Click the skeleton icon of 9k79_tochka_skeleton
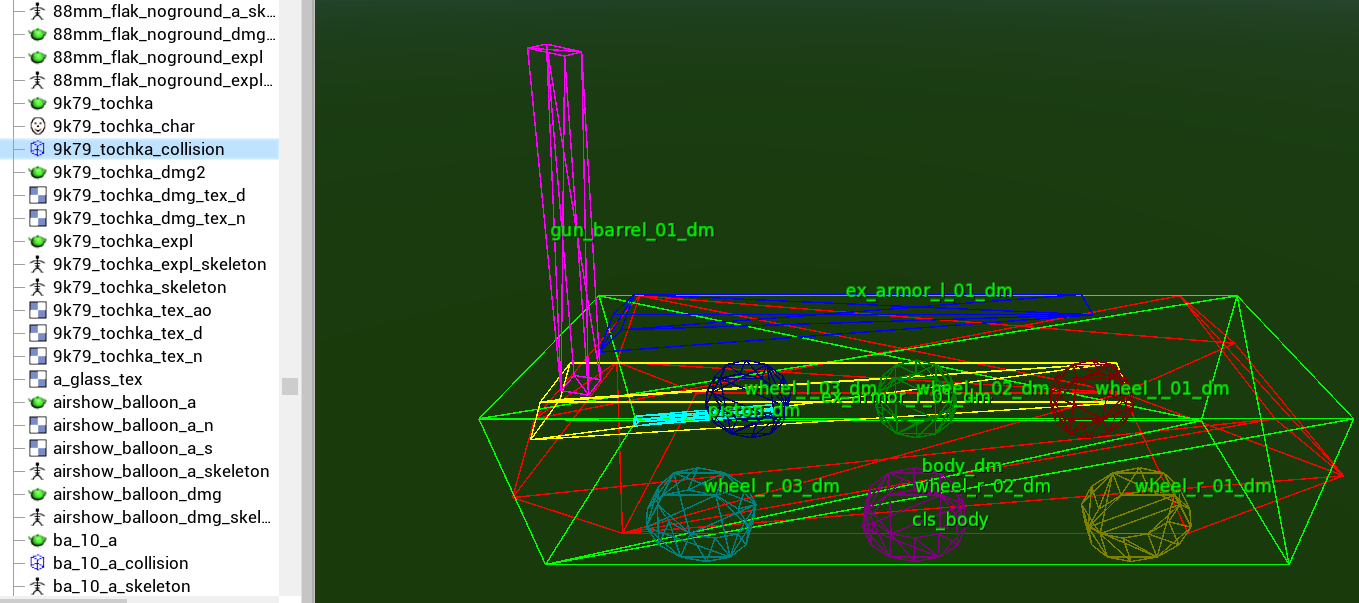 click(x=38, y=287)
